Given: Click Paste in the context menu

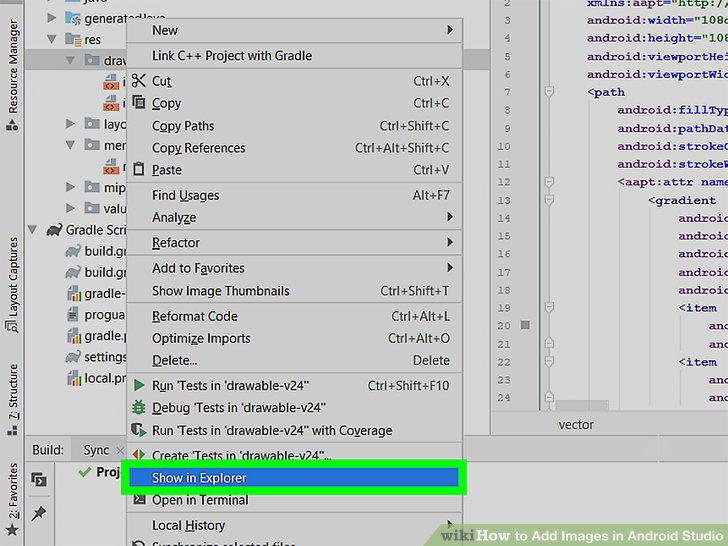Looking at the screenshot, I should click(293, 170).
